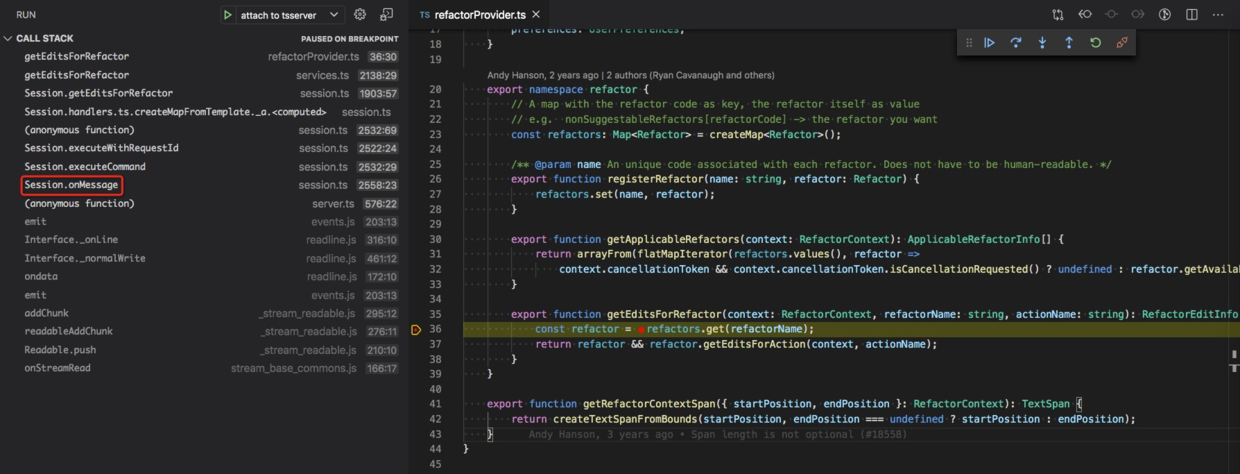Select top getEditsForRefactor frame in refactorProvider.ts

tap(204, 57)
